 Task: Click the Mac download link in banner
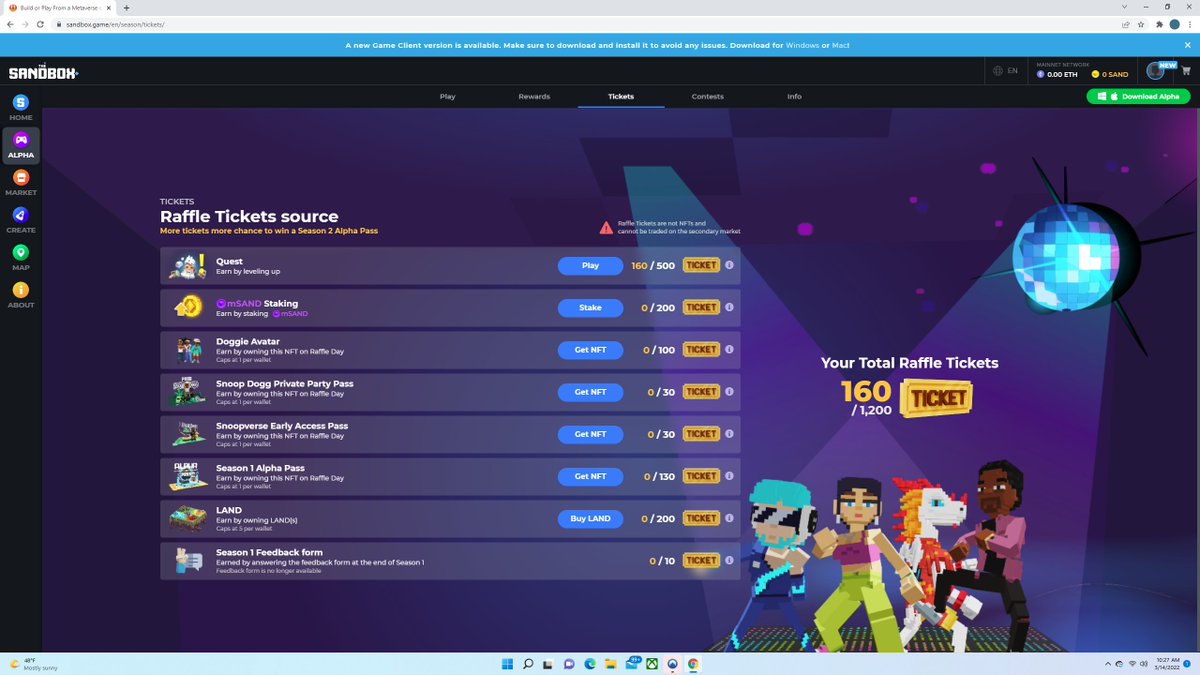(x=840, y=45)
